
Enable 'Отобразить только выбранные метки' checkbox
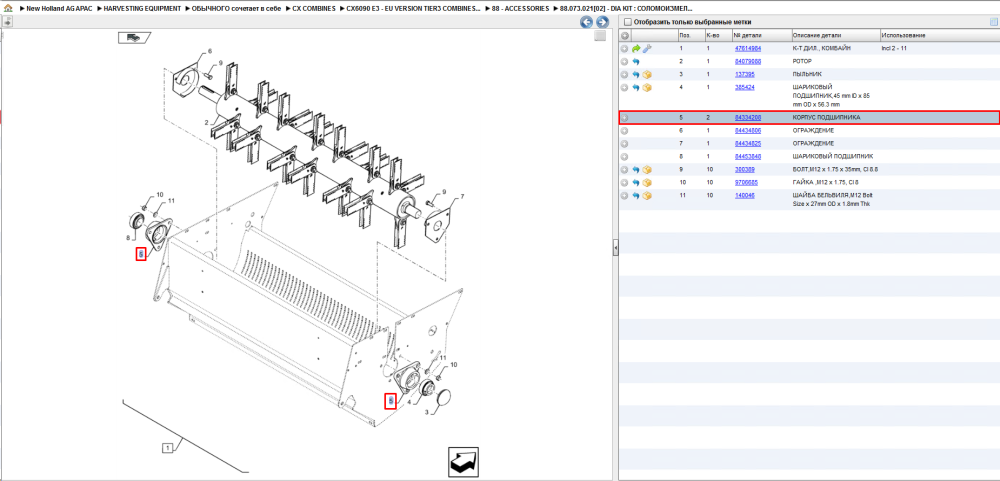(x=628, y=22)
